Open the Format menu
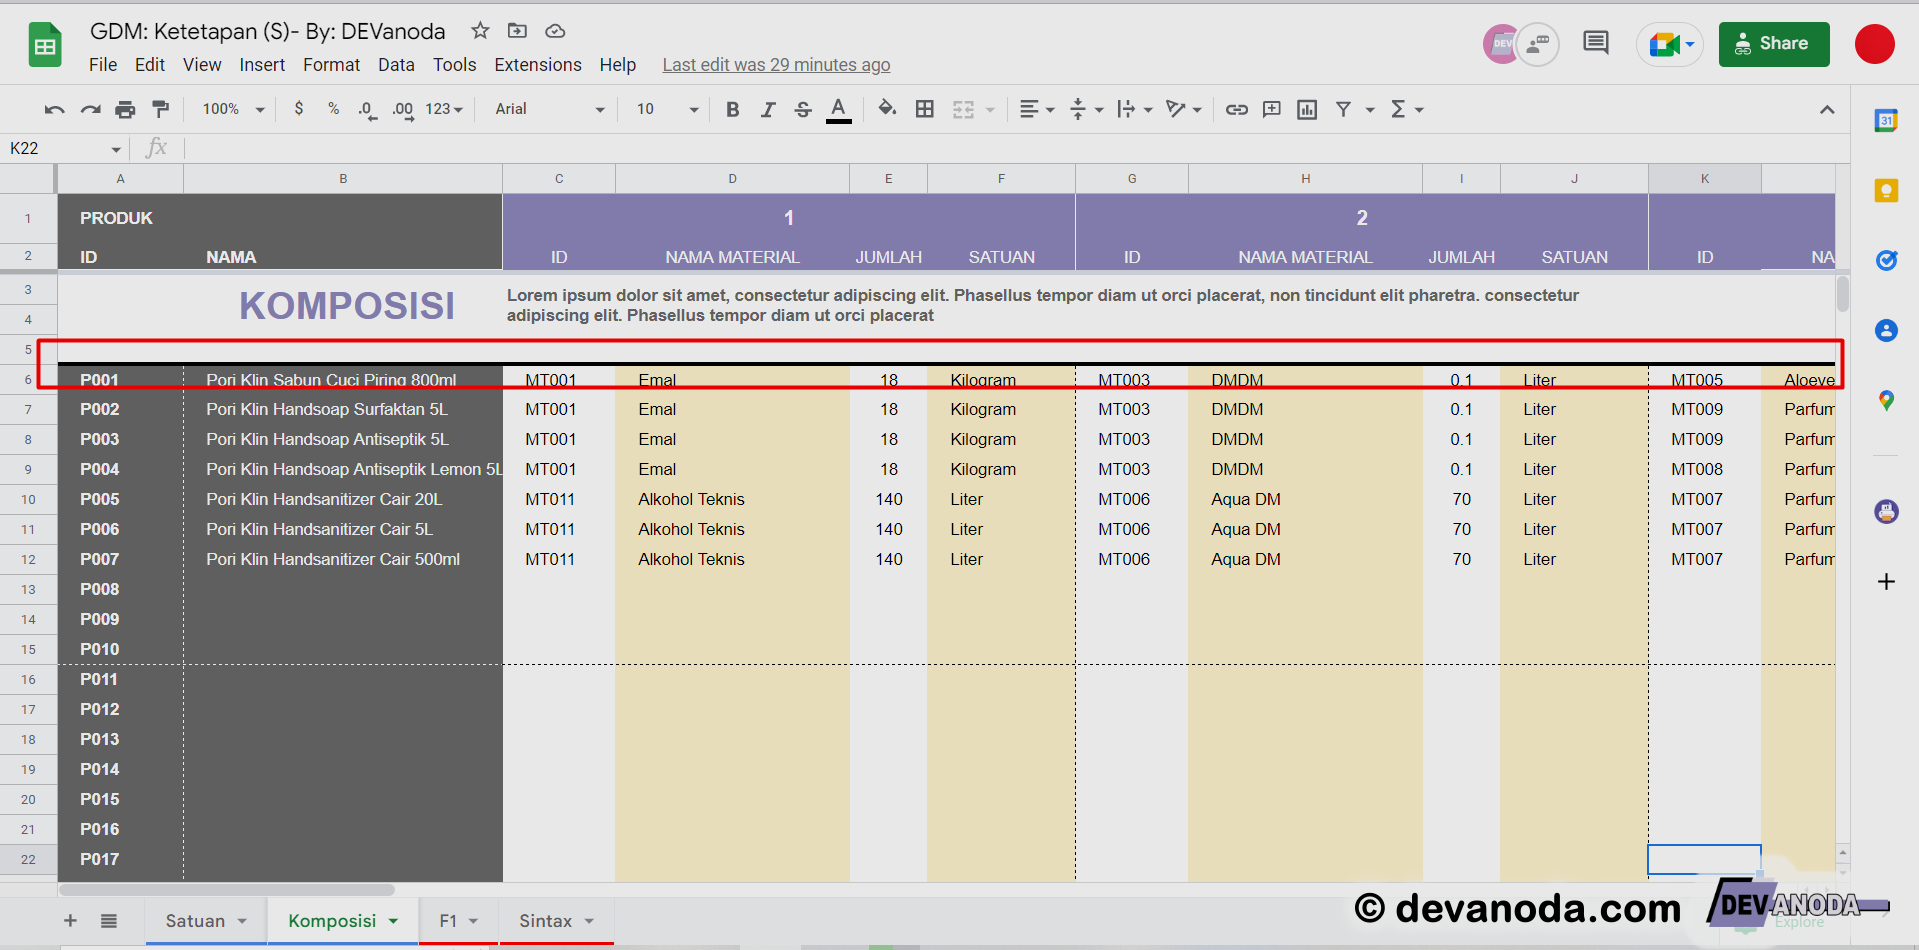Screen dimensions: 1919x950 point(331,65)
